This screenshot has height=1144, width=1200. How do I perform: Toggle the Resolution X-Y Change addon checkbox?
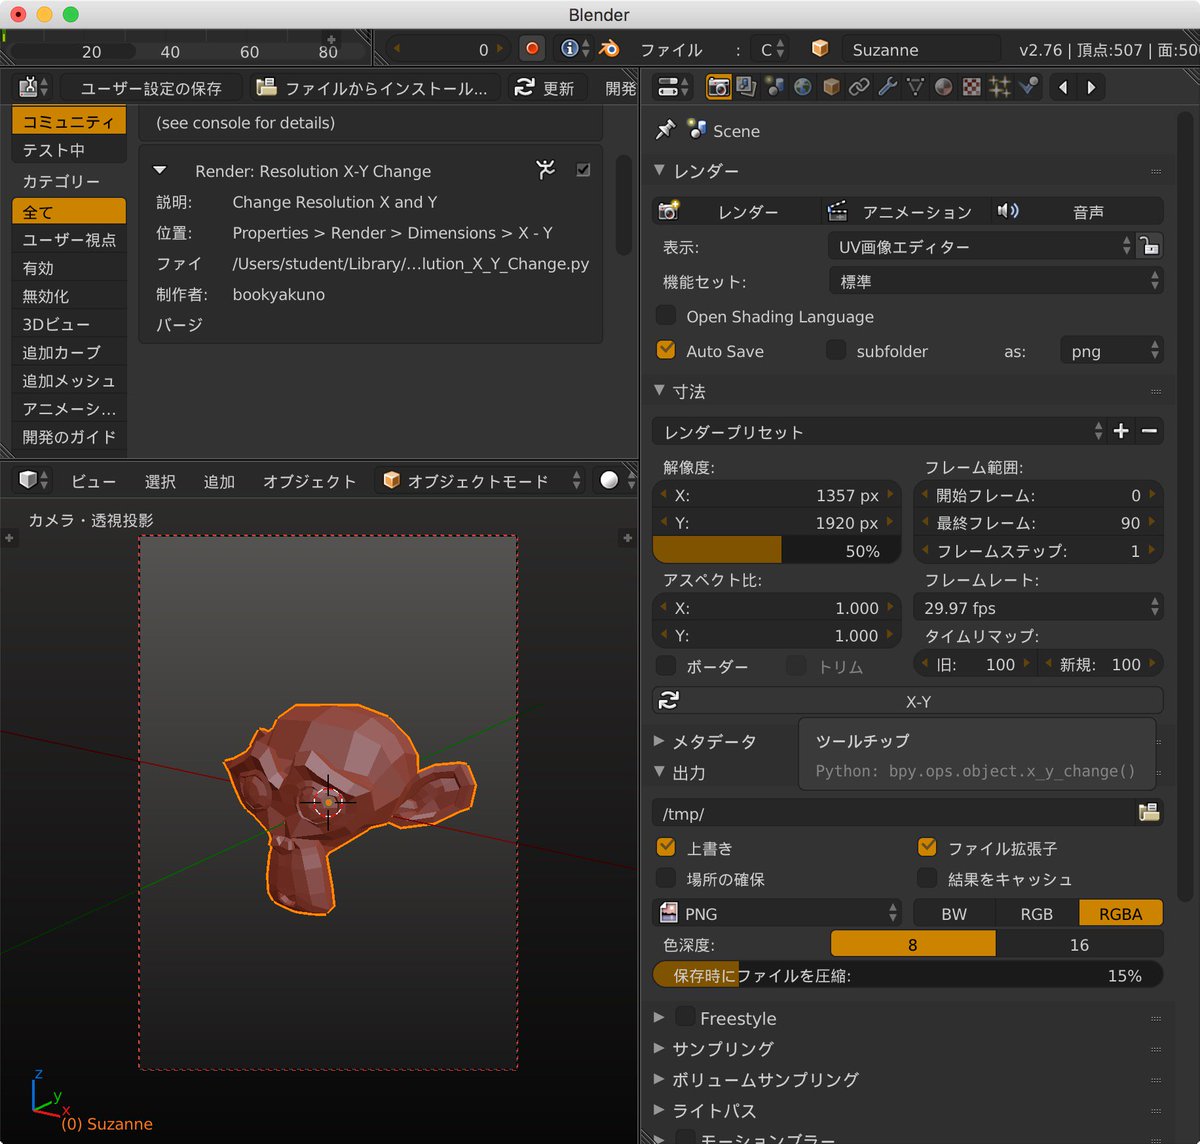(x=583, y=170)
